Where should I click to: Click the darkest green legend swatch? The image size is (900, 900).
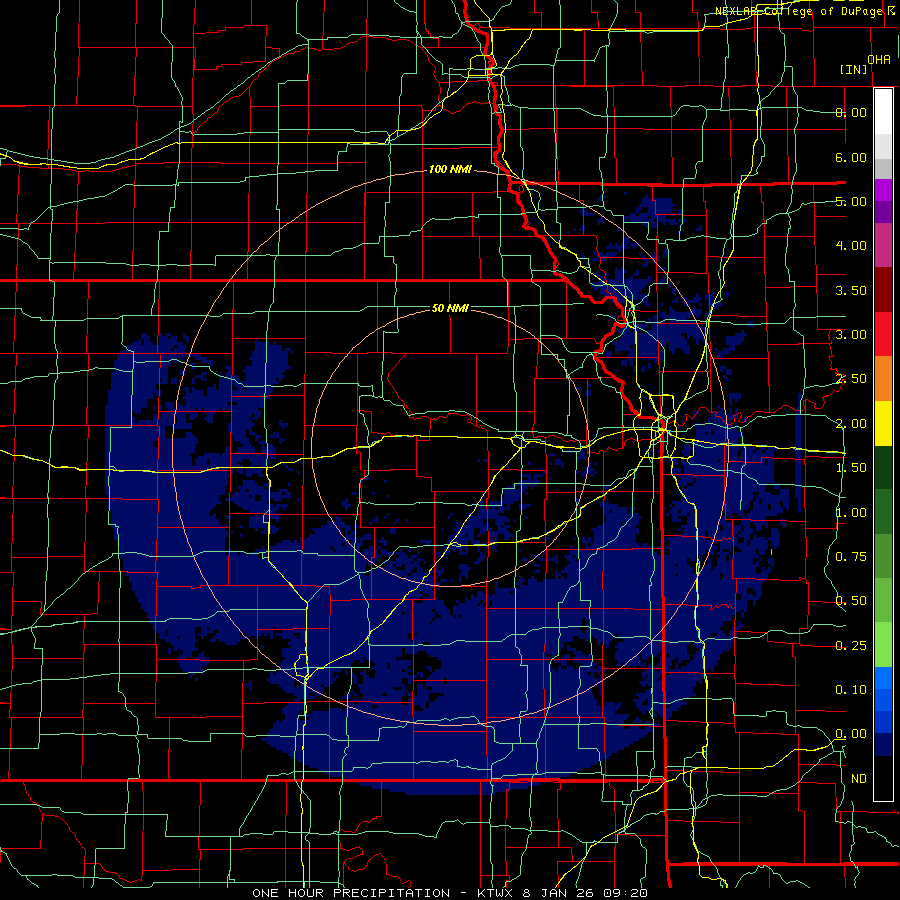(x=883, y=468)
